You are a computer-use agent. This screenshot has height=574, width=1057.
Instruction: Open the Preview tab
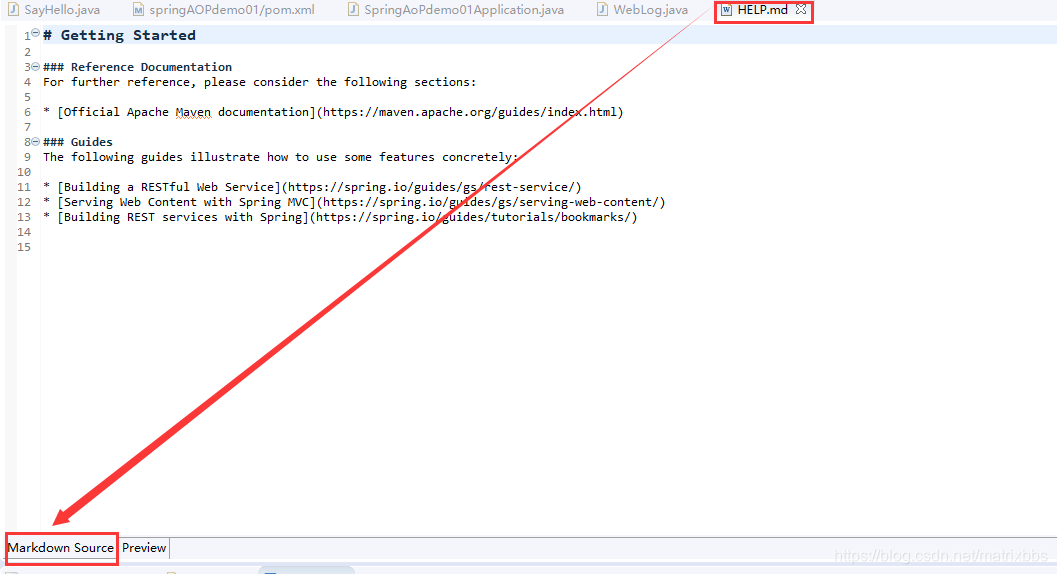[x=144, y=548]
